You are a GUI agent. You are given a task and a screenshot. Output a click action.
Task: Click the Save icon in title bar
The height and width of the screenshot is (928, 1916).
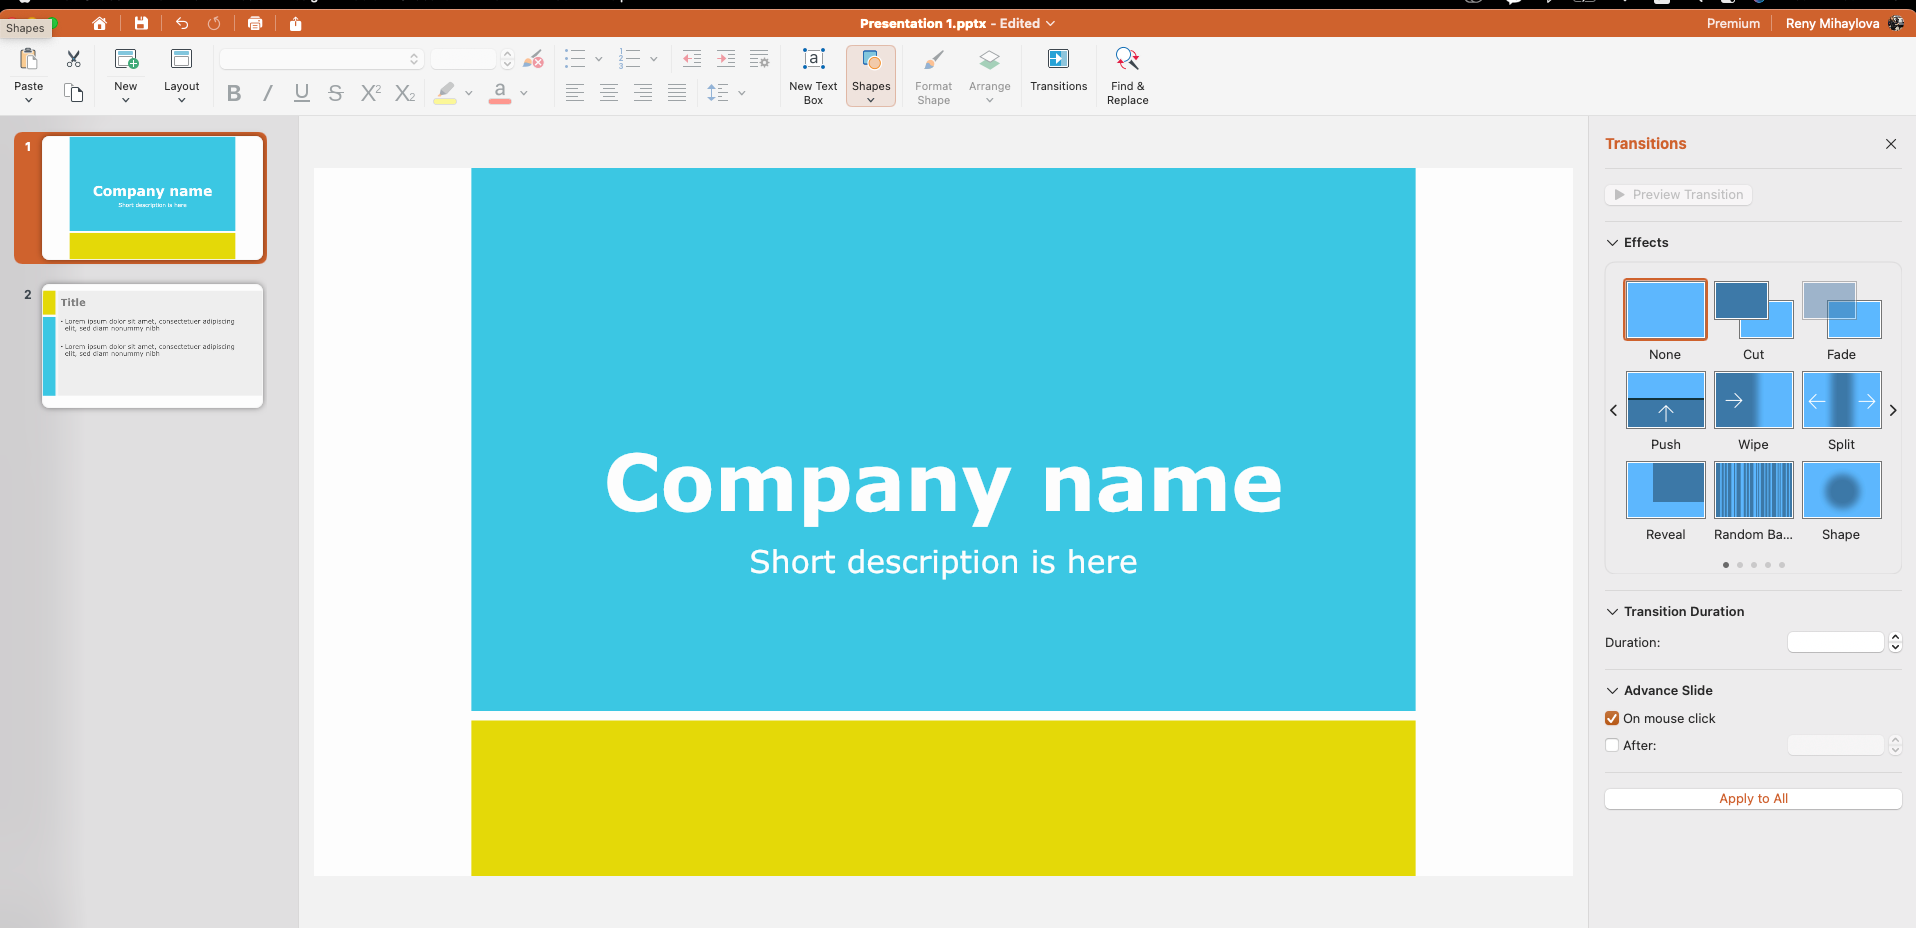pyautogui.click(x=141, y=23)
